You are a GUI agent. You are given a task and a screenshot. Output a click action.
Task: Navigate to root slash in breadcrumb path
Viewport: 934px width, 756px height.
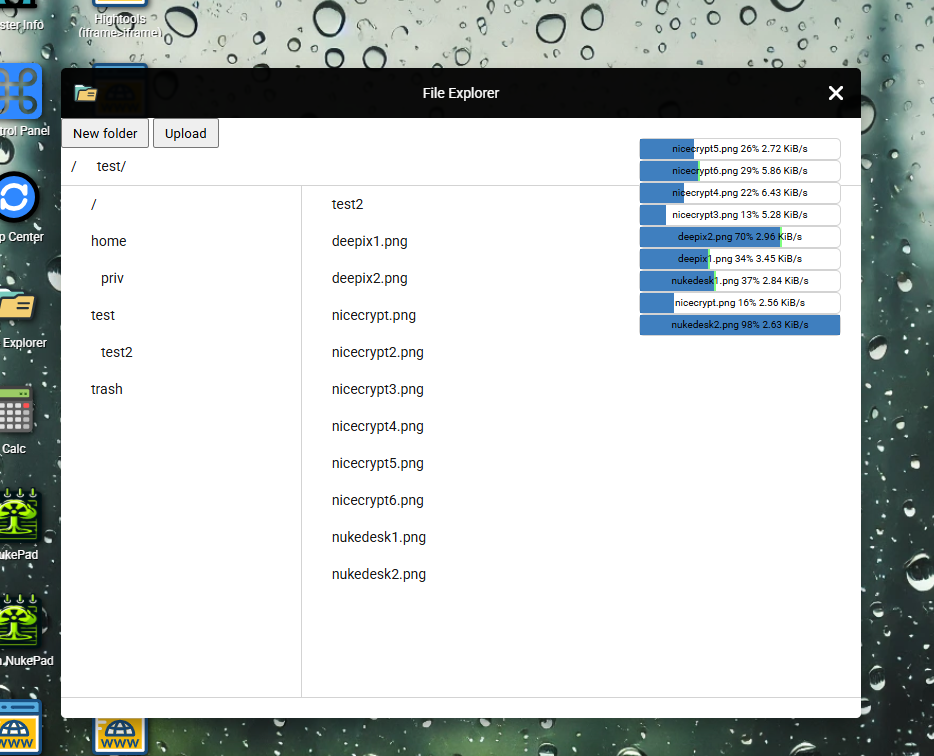coord(74,166)
